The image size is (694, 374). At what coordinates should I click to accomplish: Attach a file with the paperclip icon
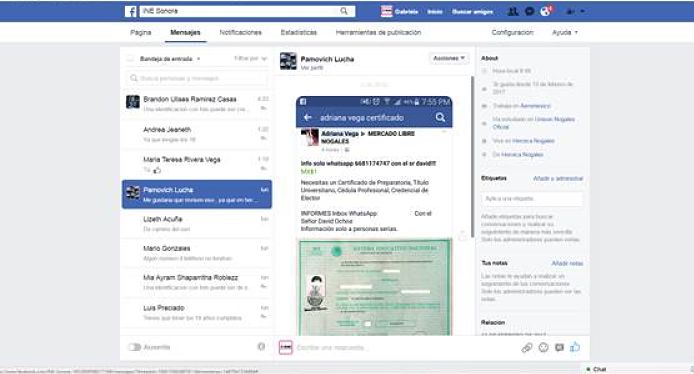click(x=527, y=348)
